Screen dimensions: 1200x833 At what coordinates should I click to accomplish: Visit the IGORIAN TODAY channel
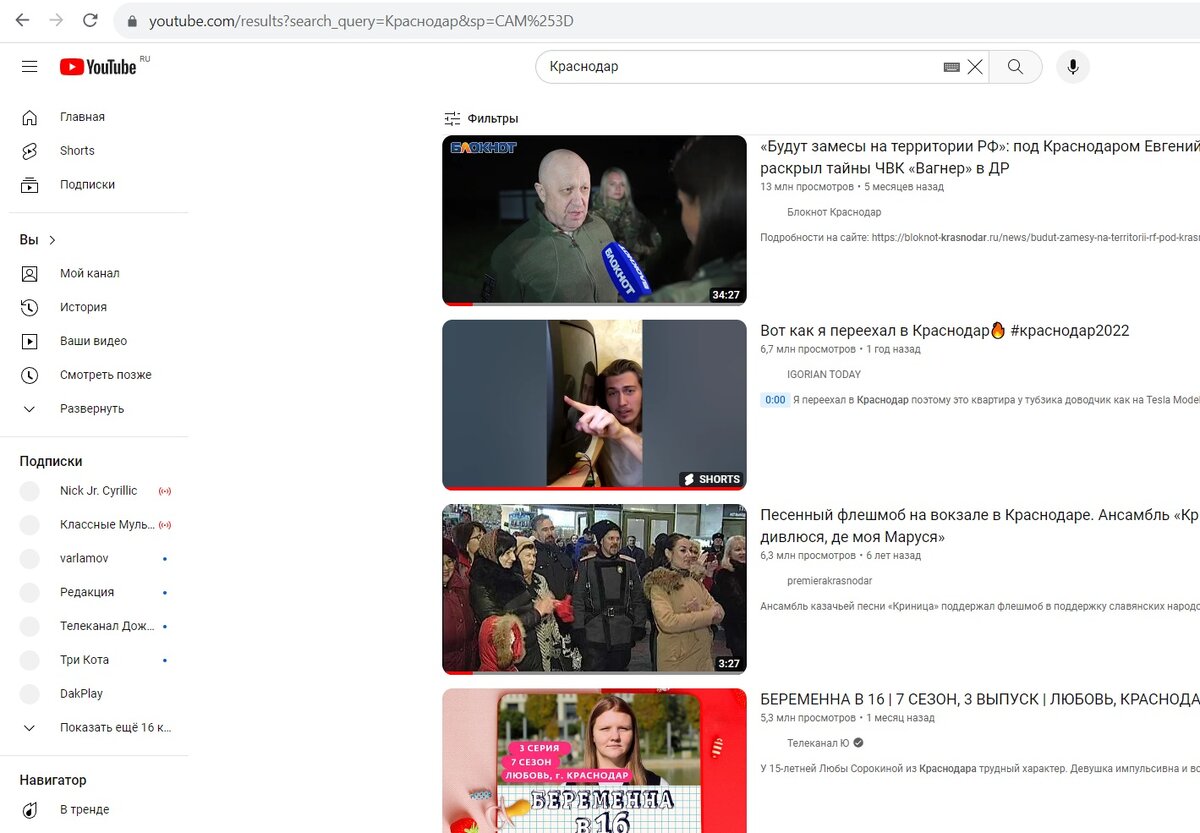point(824,375)
